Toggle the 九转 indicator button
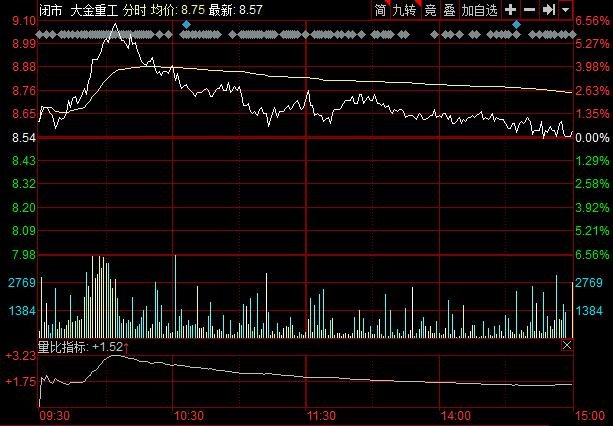The width and height of the screenshot is (613, 426). tap(405, 10)
